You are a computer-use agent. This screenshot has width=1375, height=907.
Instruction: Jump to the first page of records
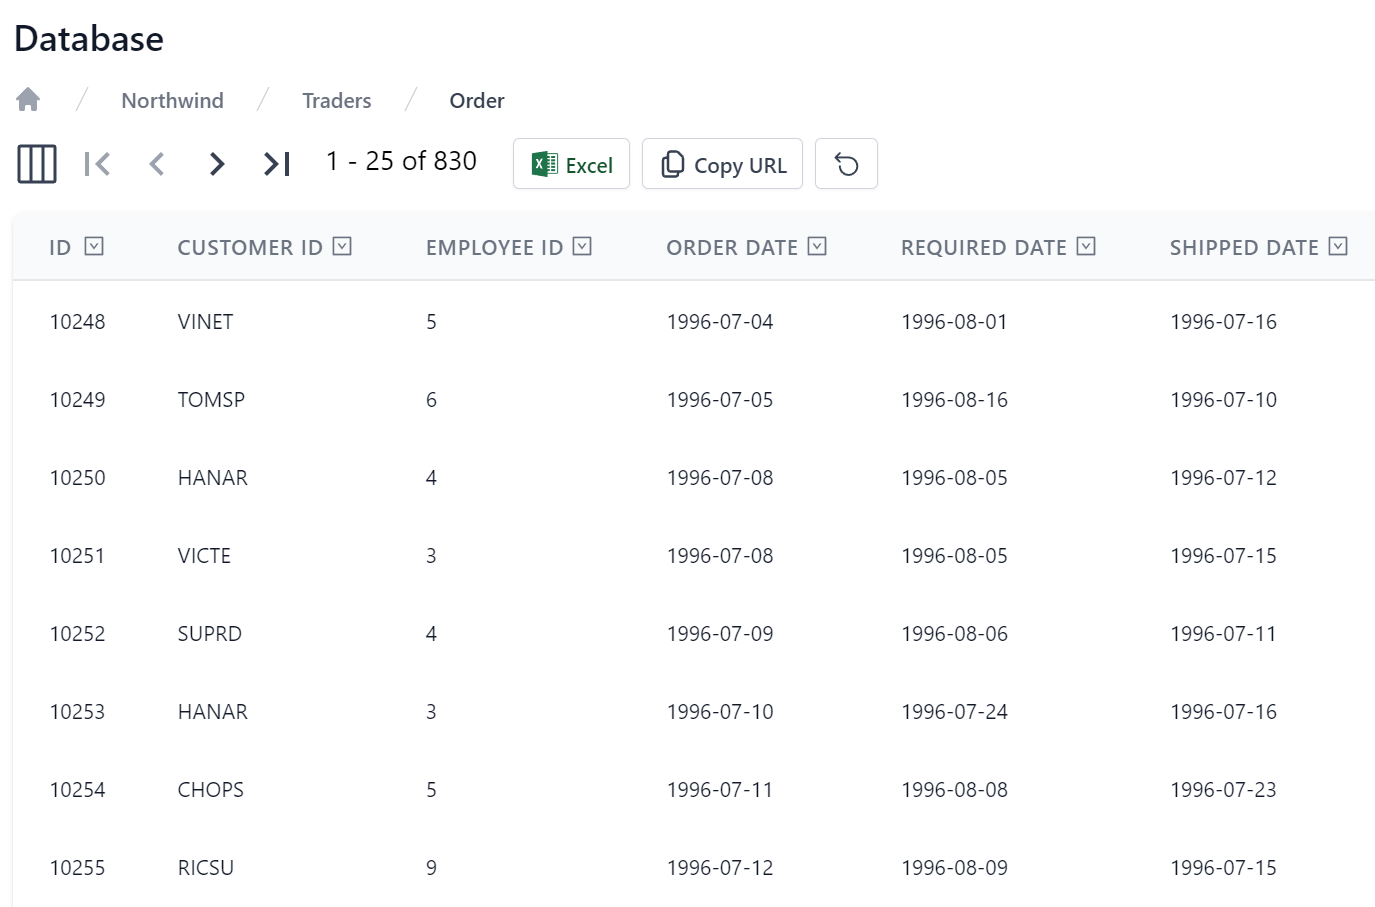click(97, 163)
